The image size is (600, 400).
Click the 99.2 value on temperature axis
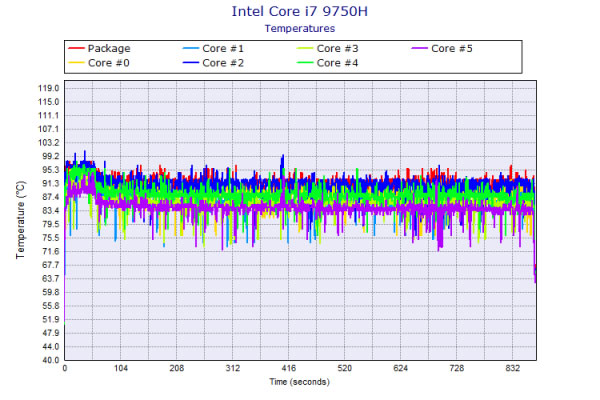51,156
